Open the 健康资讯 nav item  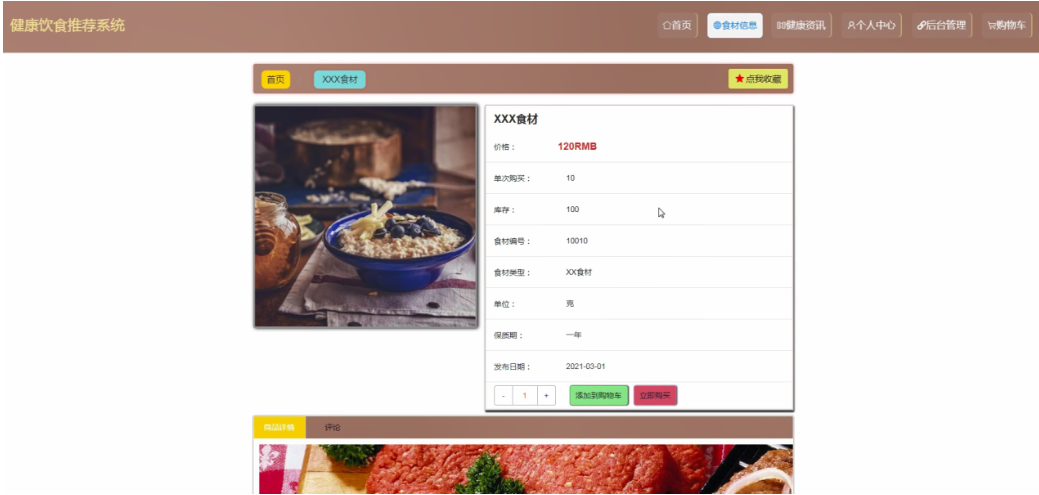click(801, 25)
